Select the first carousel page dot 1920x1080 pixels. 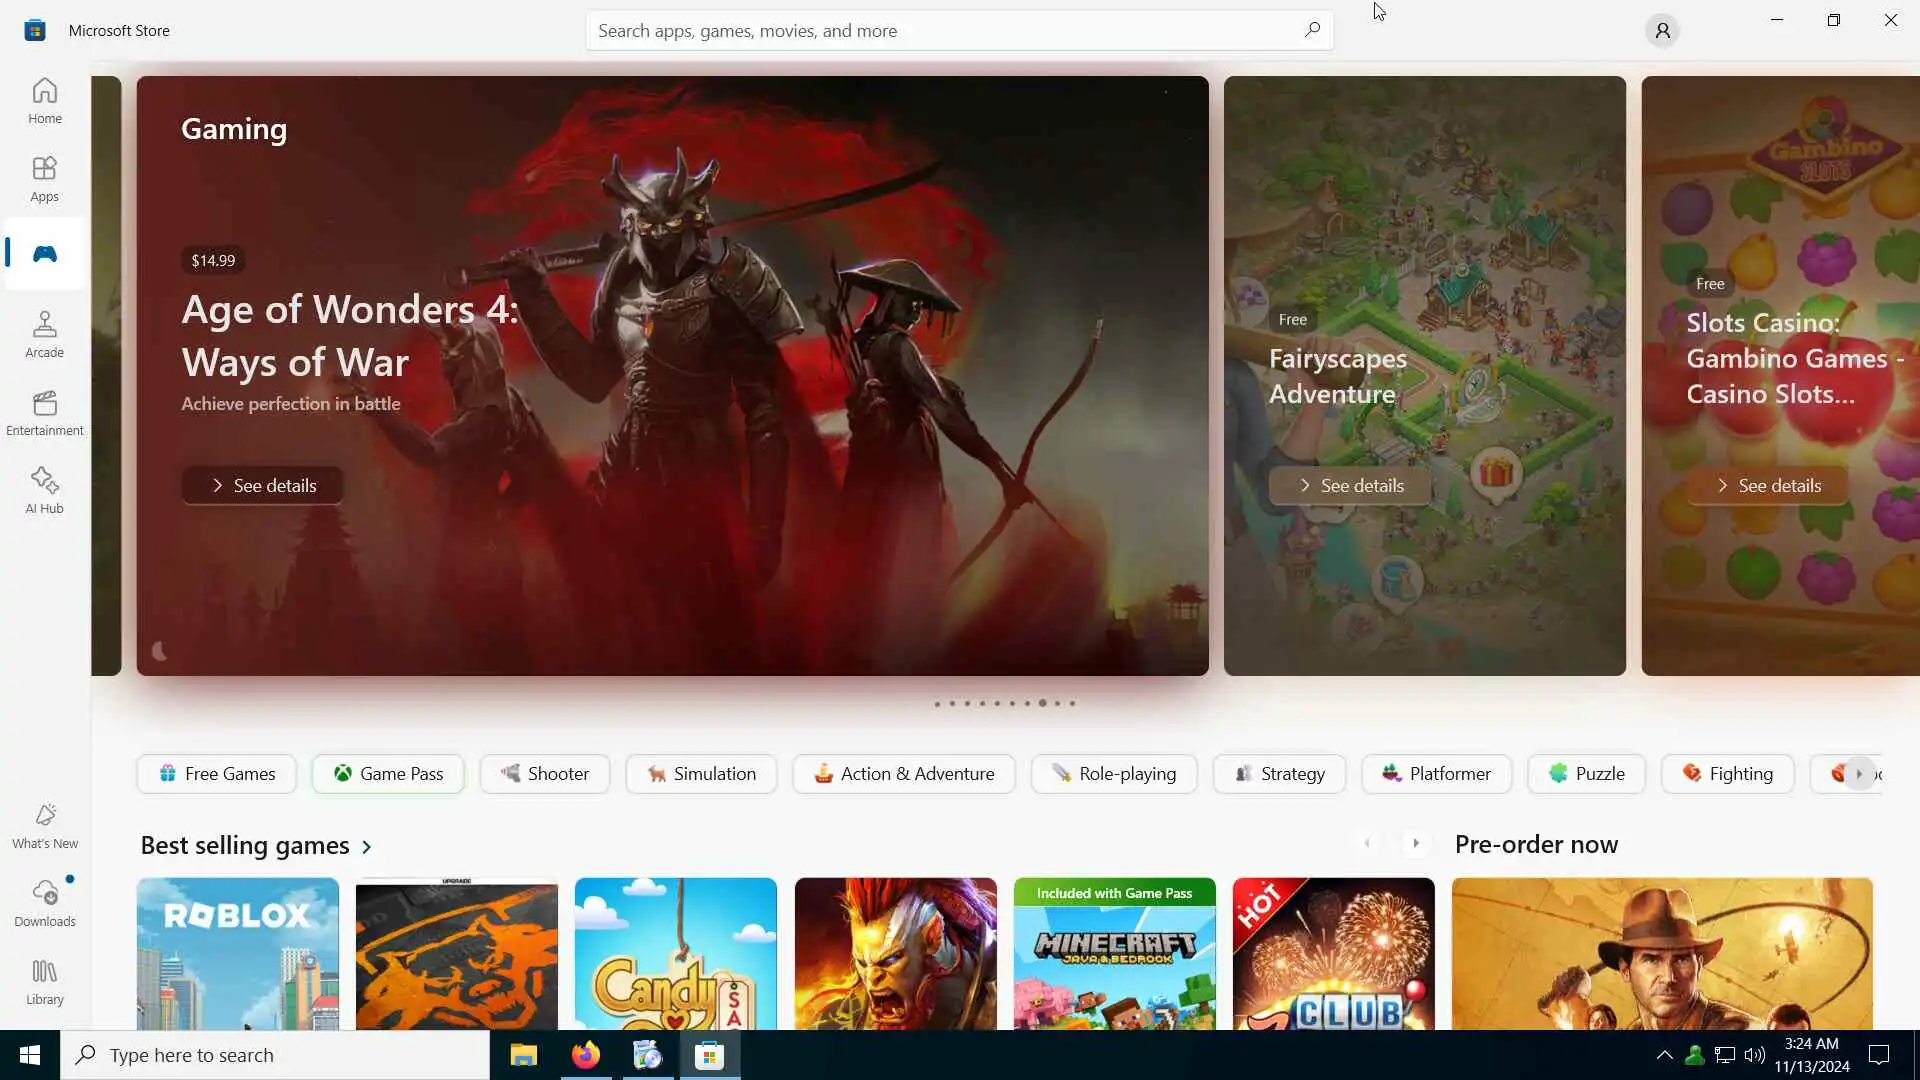click(937, 704)
